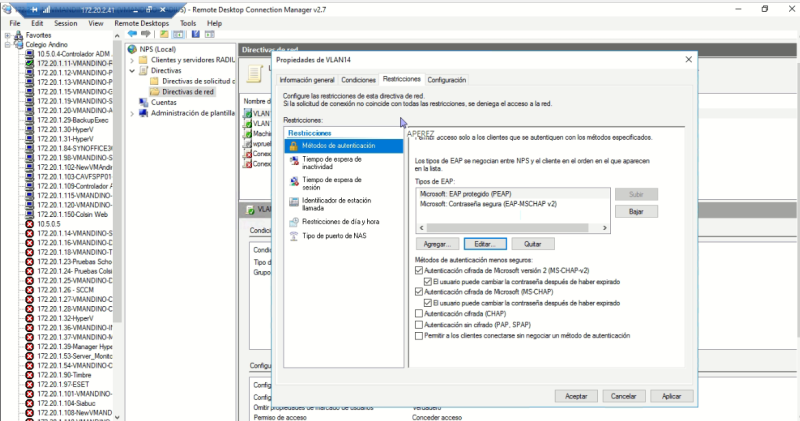Image resolution: width=800 pixels, height=421 pixels.
Task: Select Microsoft: EAP protegido (PEAP) entry
Action: pos(513,194)
